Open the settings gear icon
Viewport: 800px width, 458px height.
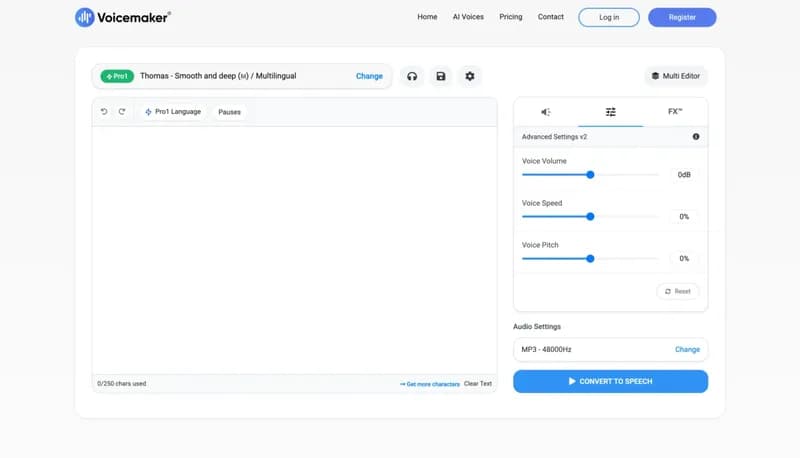coord(470,76)
